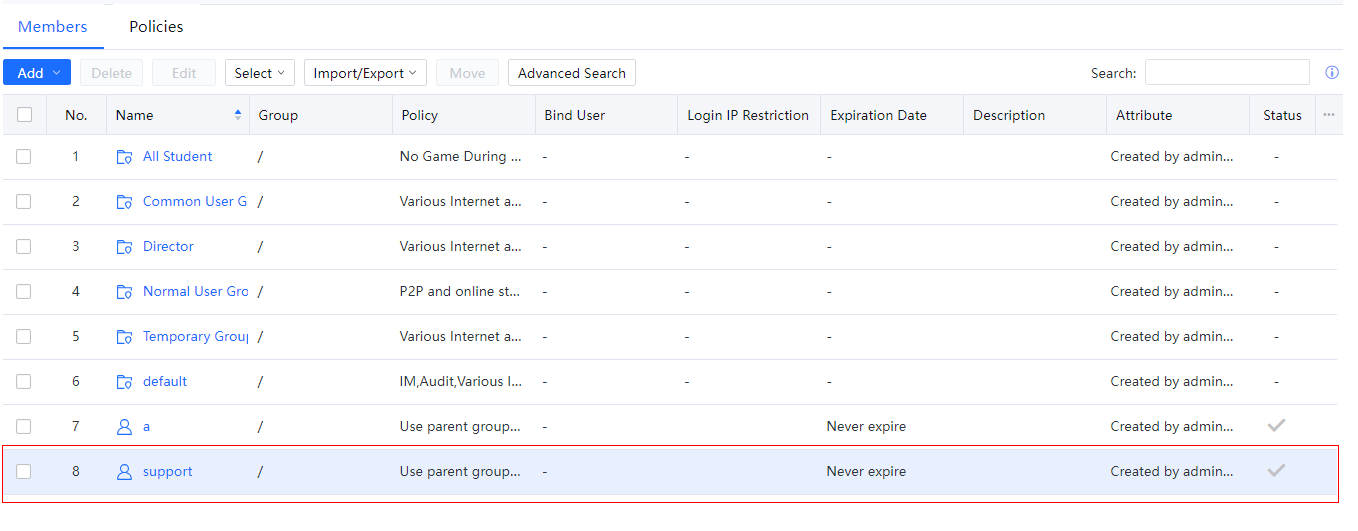The width and height of the screenshot is (1358, 531).
Task: Open the column options ellipsis icon
Action: 1329,115
